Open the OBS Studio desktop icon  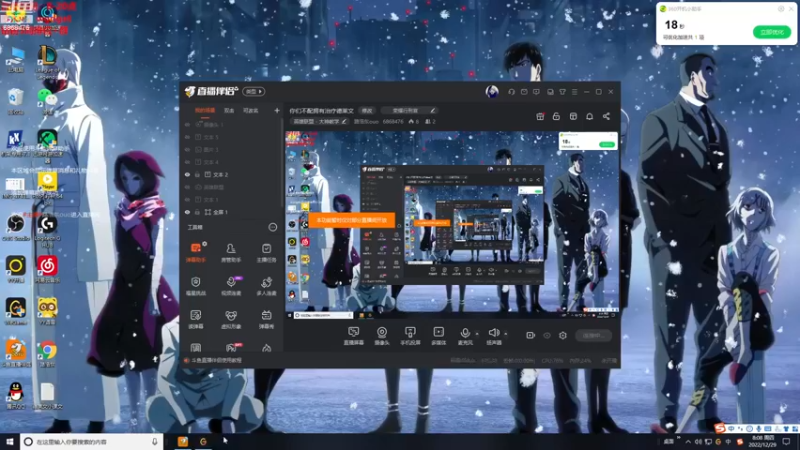(x=16, y=228)
